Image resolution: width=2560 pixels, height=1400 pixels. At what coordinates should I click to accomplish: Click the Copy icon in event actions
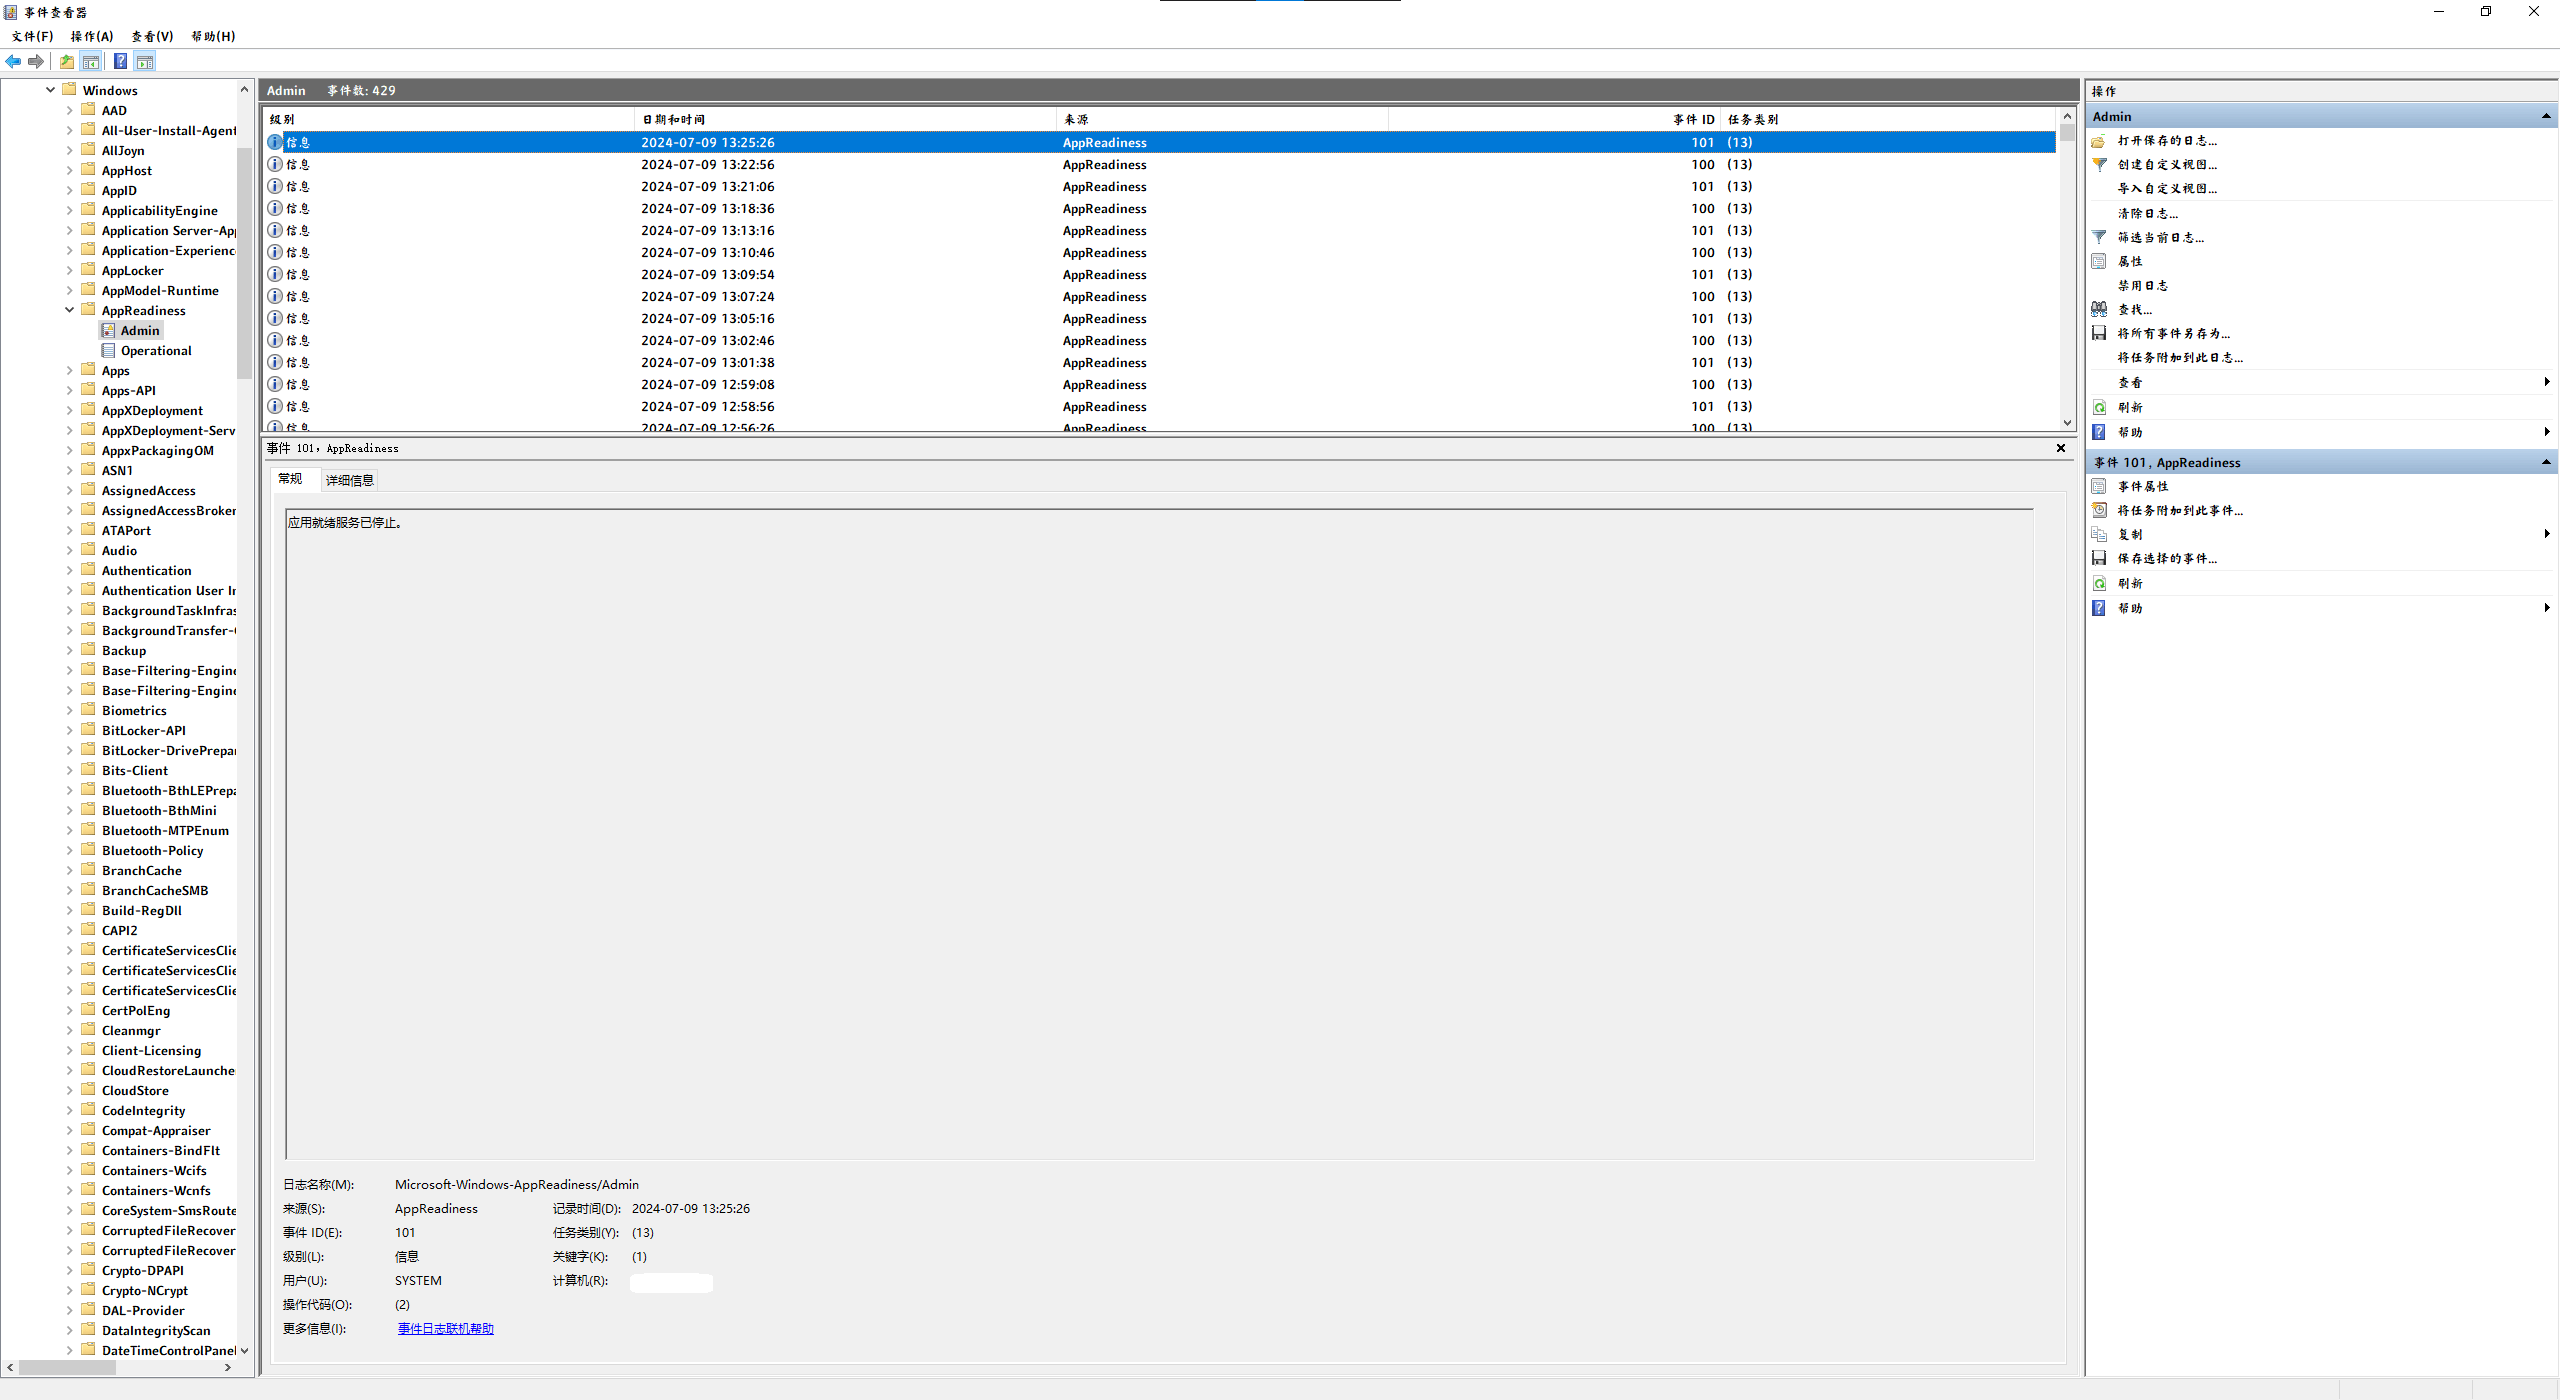pos(2099,535)
